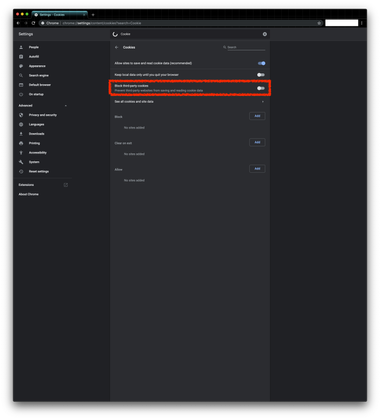Bookmark this page with star icon
380x419 pixels.
pos(319,23)
